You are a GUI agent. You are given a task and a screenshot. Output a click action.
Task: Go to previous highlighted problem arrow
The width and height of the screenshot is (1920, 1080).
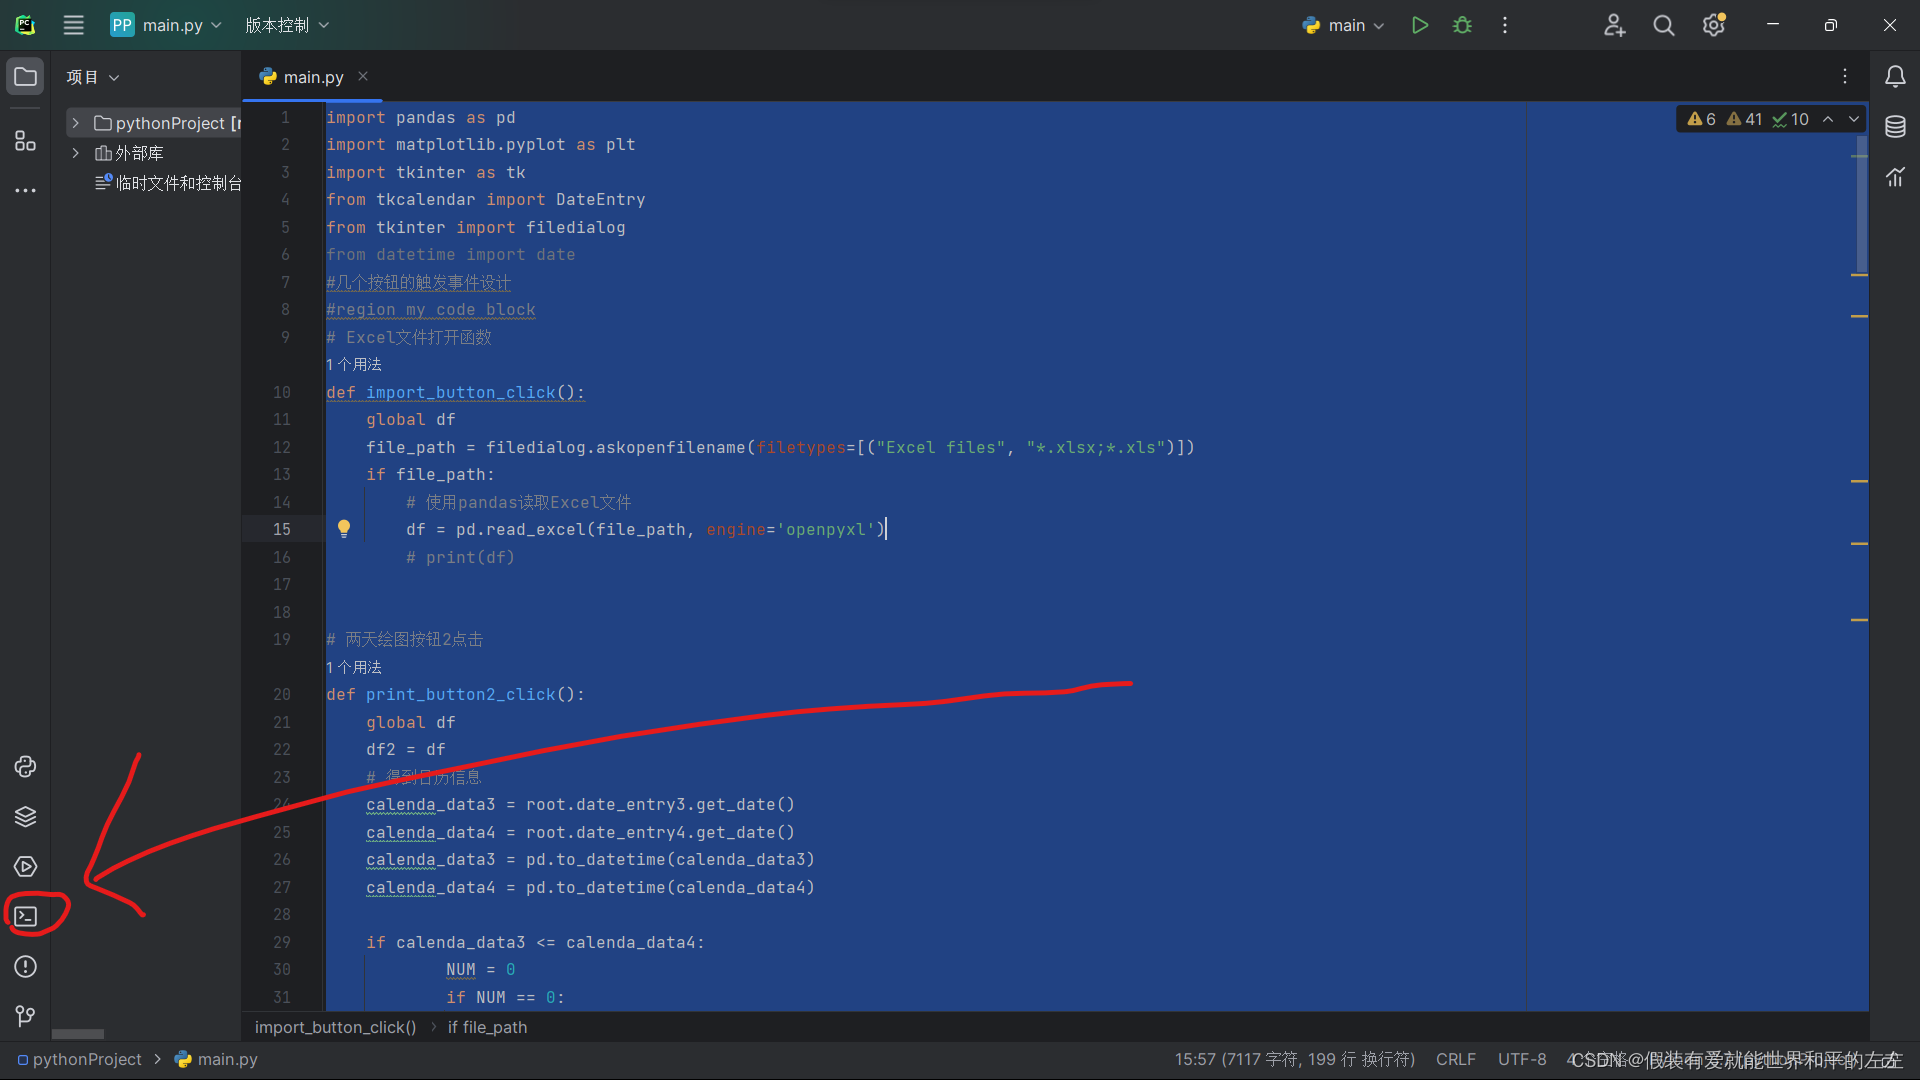(x=1828, y=119)
